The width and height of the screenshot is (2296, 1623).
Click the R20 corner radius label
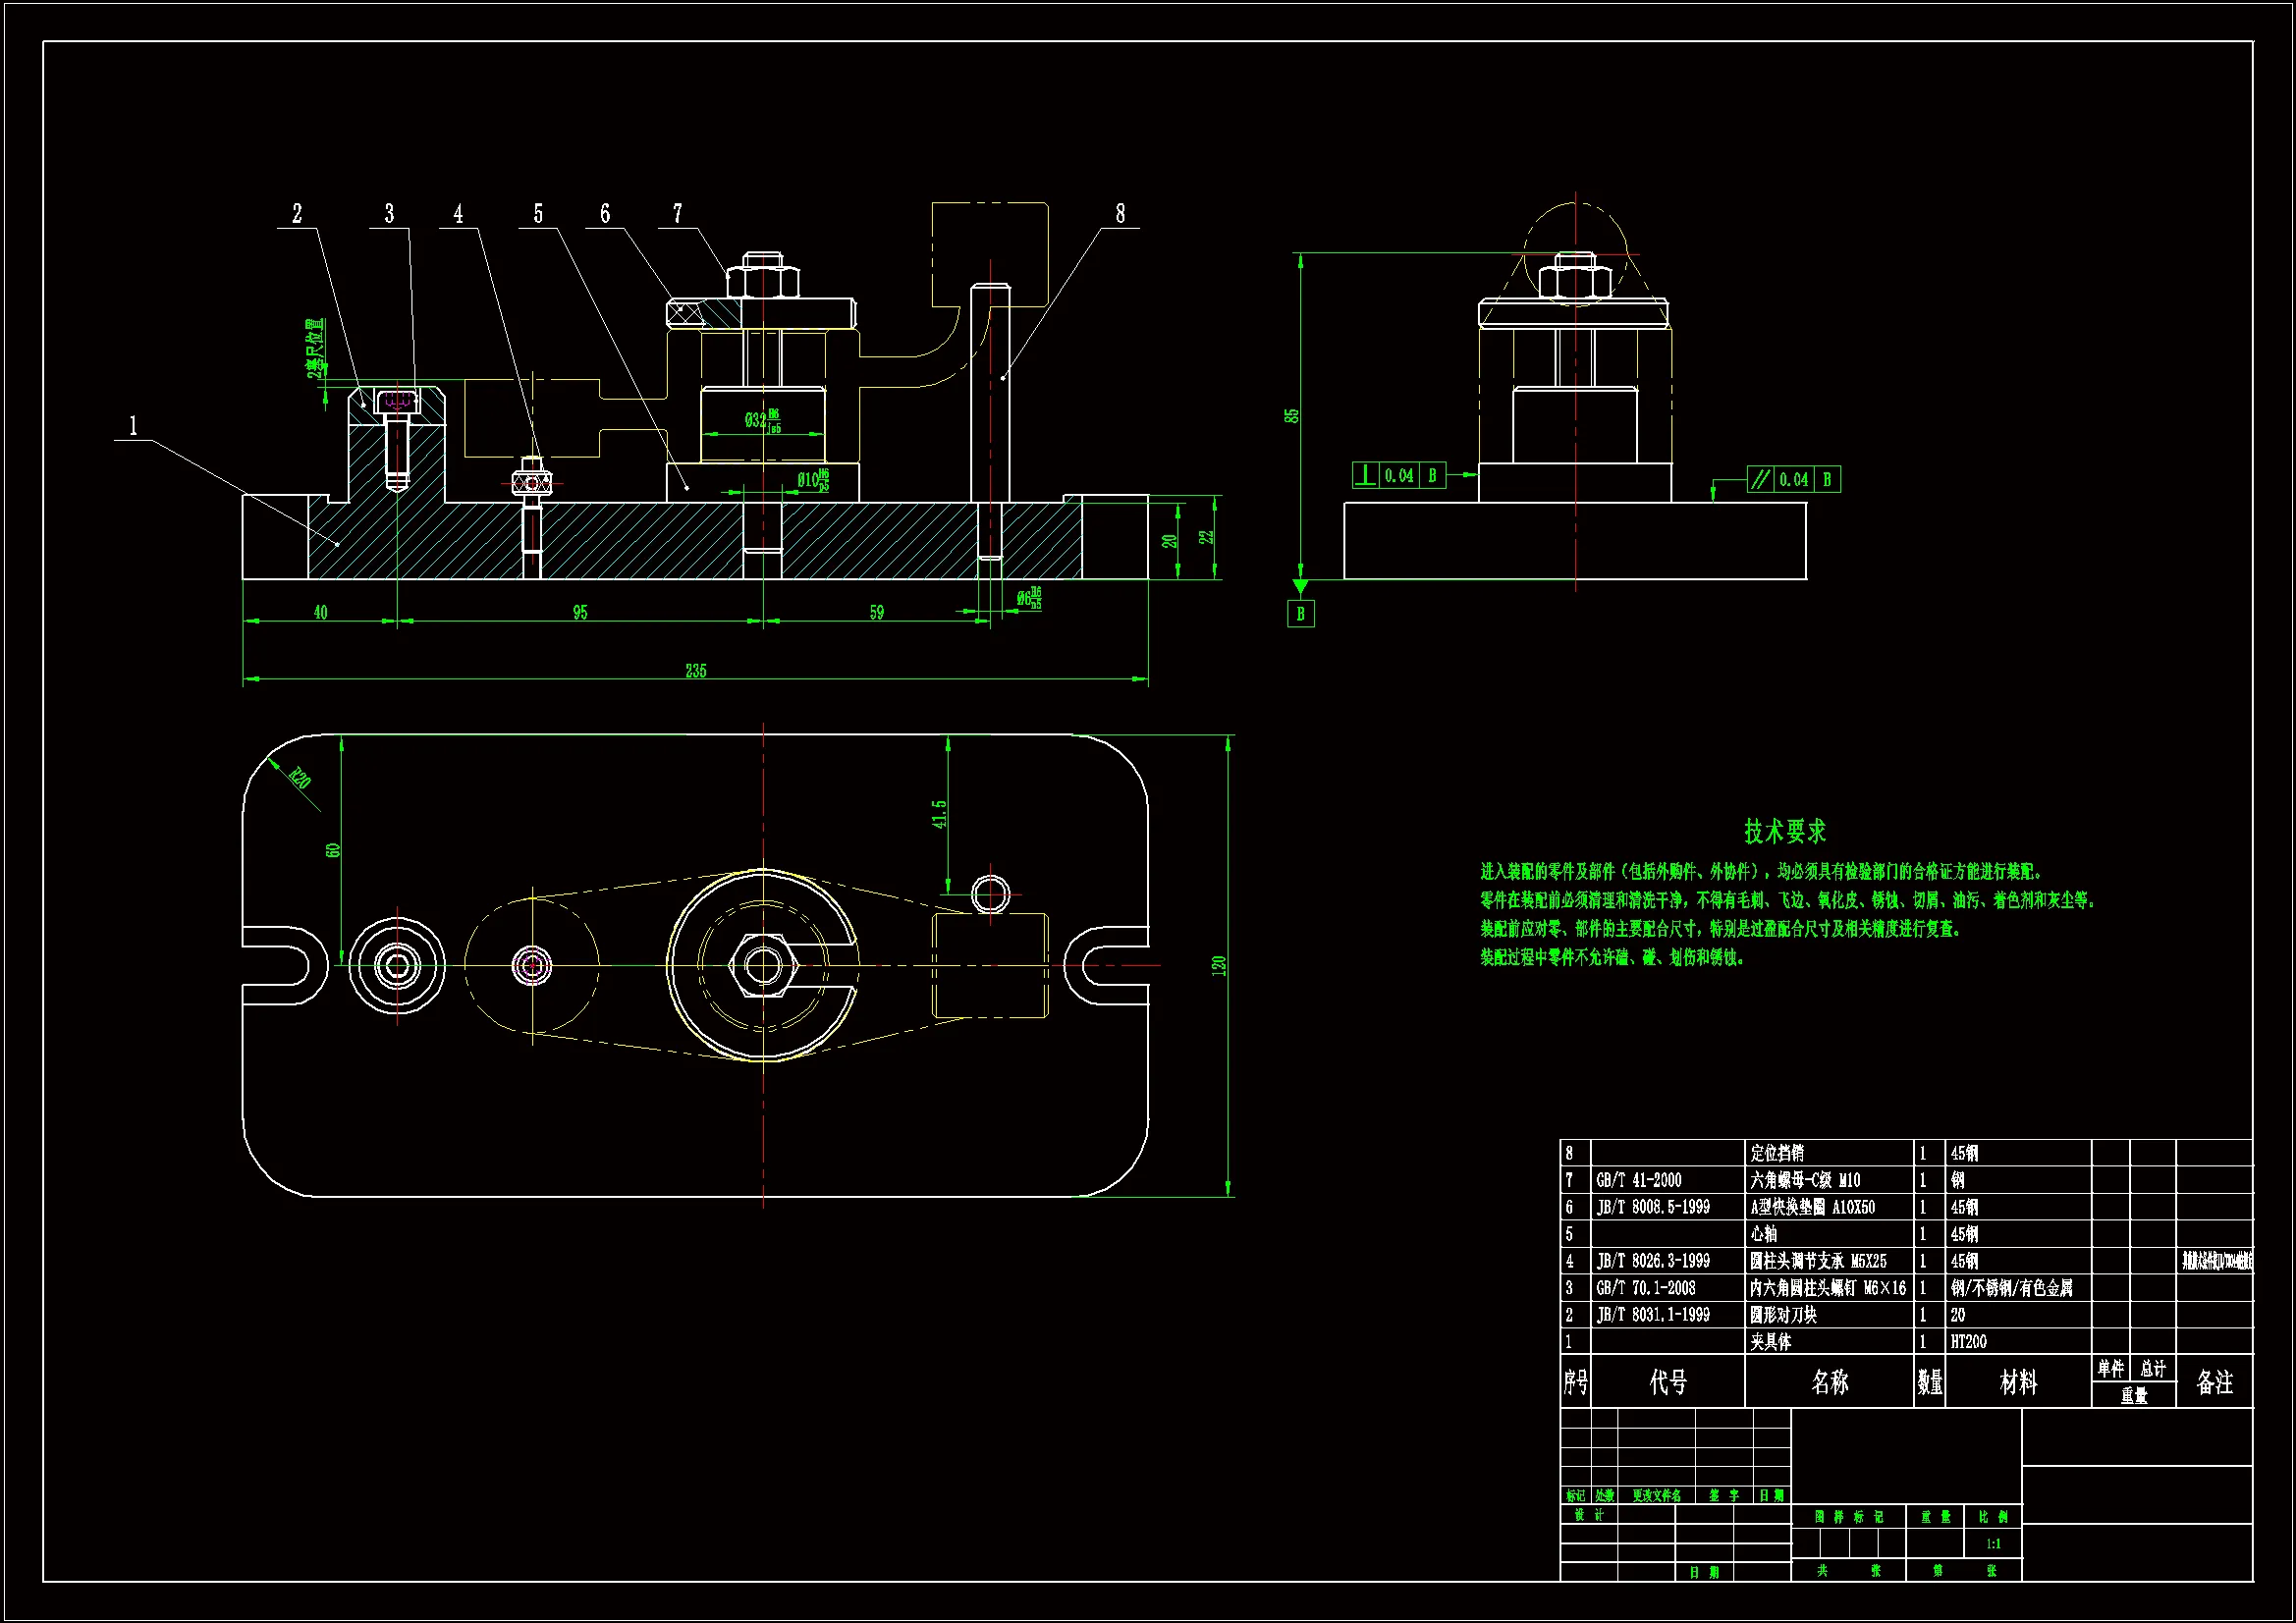pyautogui.click(x=299, y=777)
